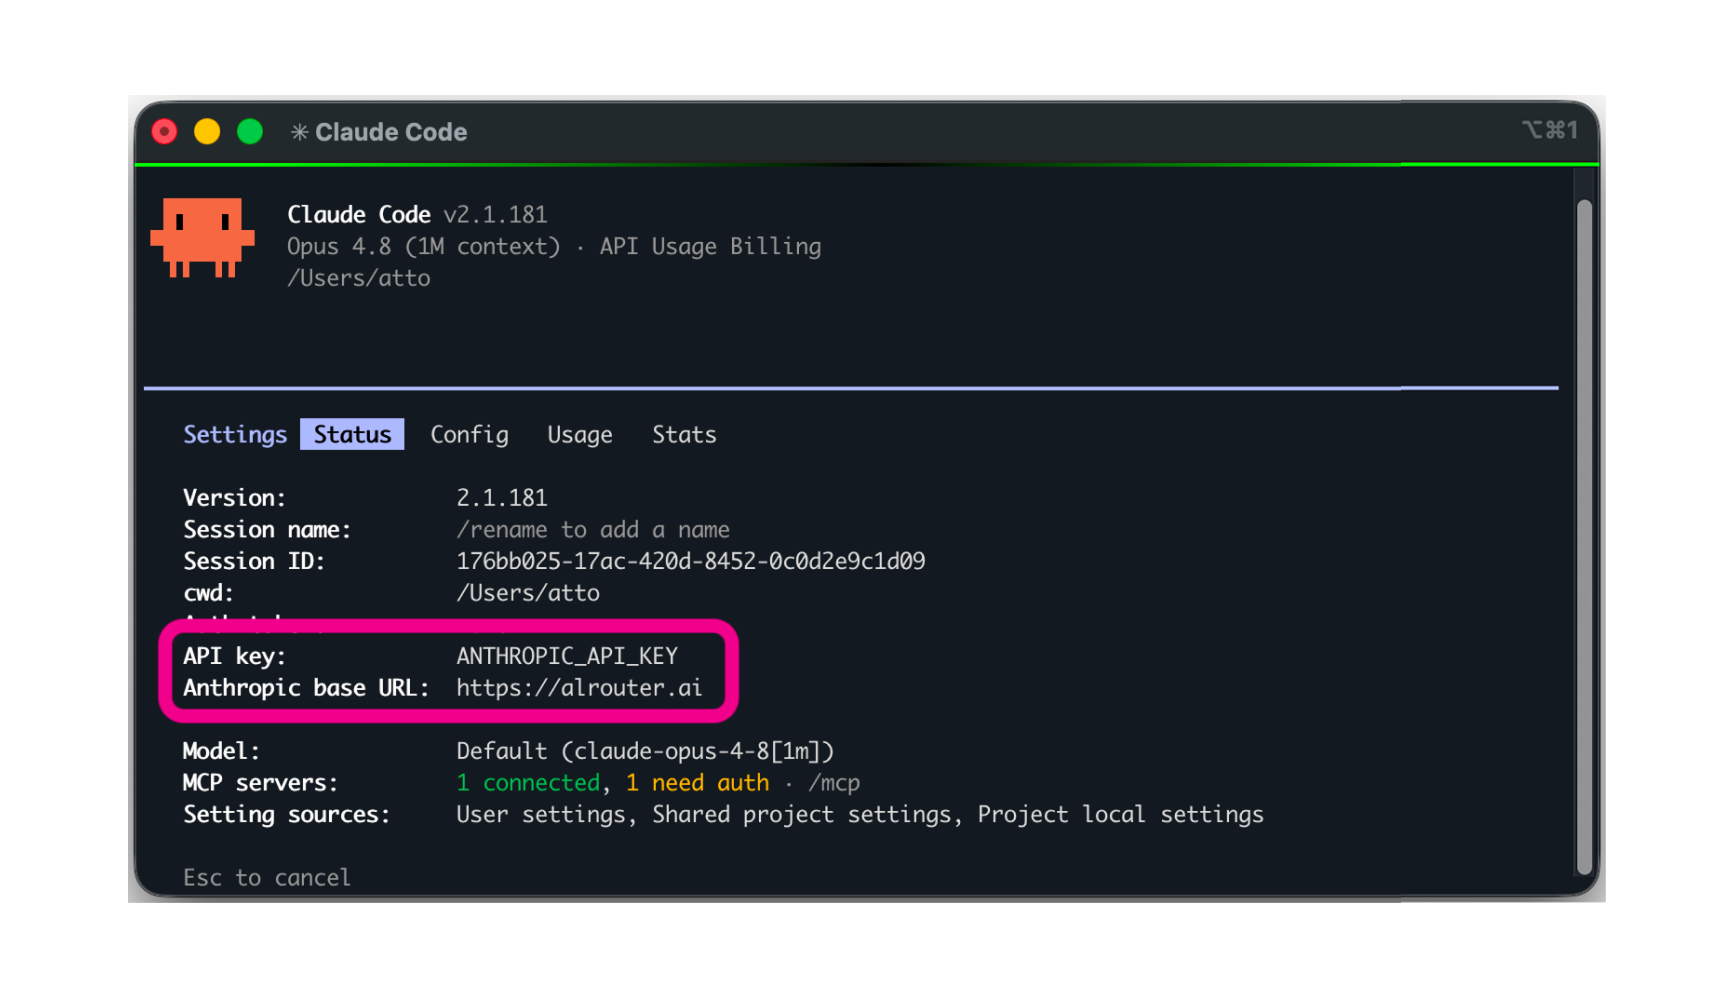Click the '1 need auth' MCP status

pos(698,783)
